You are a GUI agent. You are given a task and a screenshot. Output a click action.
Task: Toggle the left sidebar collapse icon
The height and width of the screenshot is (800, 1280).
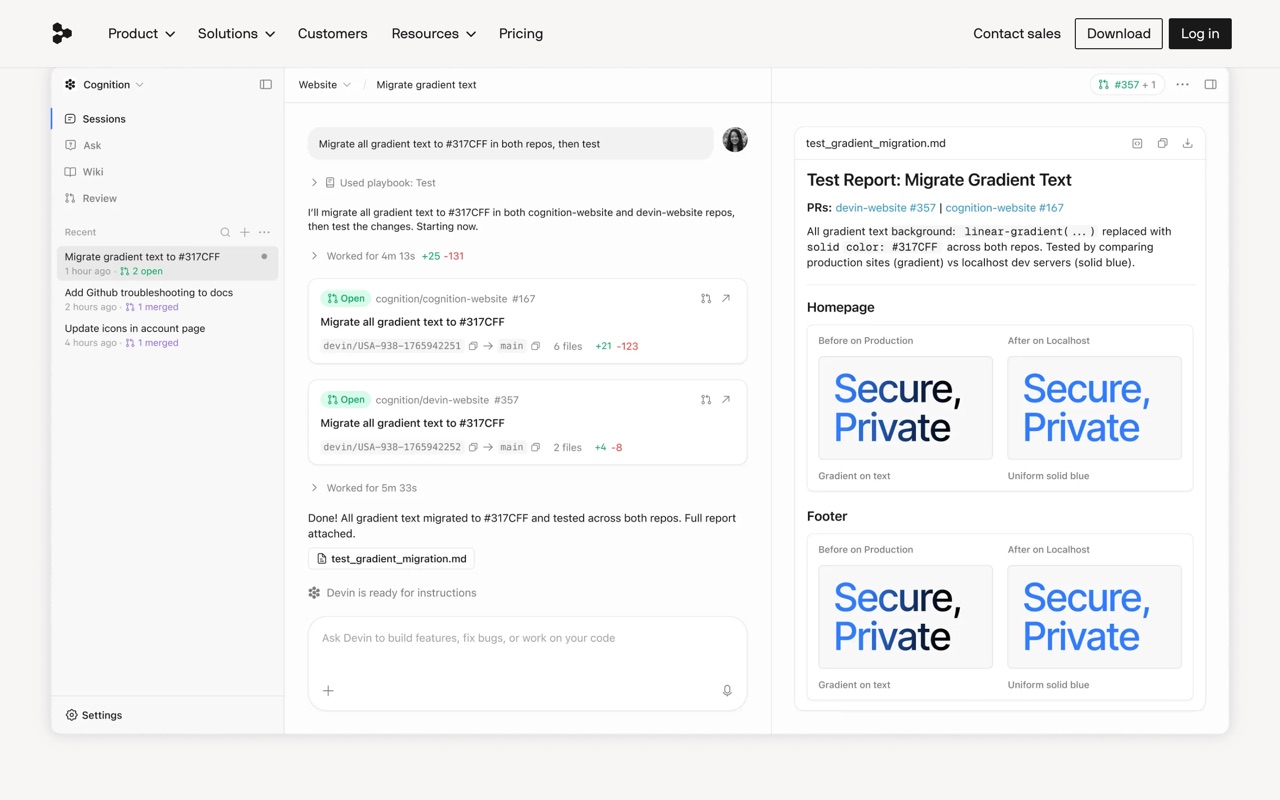(x=266, y=85)
